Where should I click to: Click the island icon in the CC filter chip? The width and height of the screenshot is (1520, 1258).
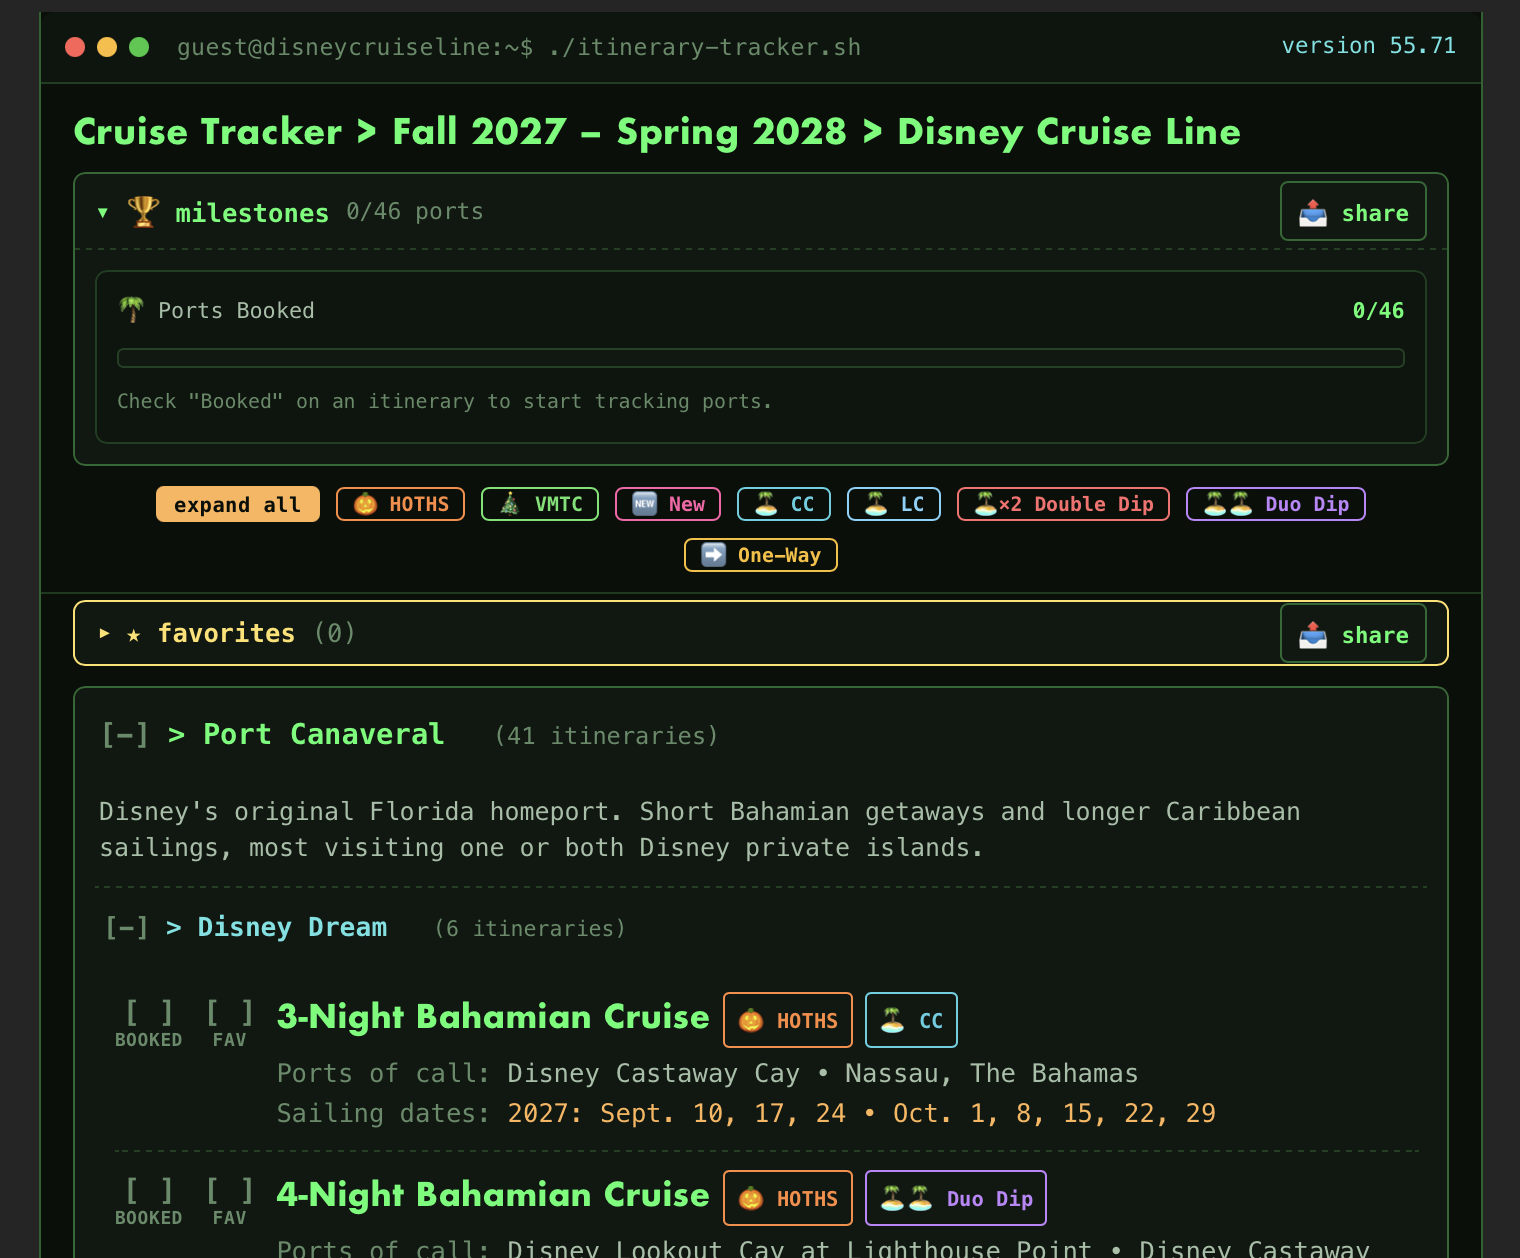(x=766, y=504)
